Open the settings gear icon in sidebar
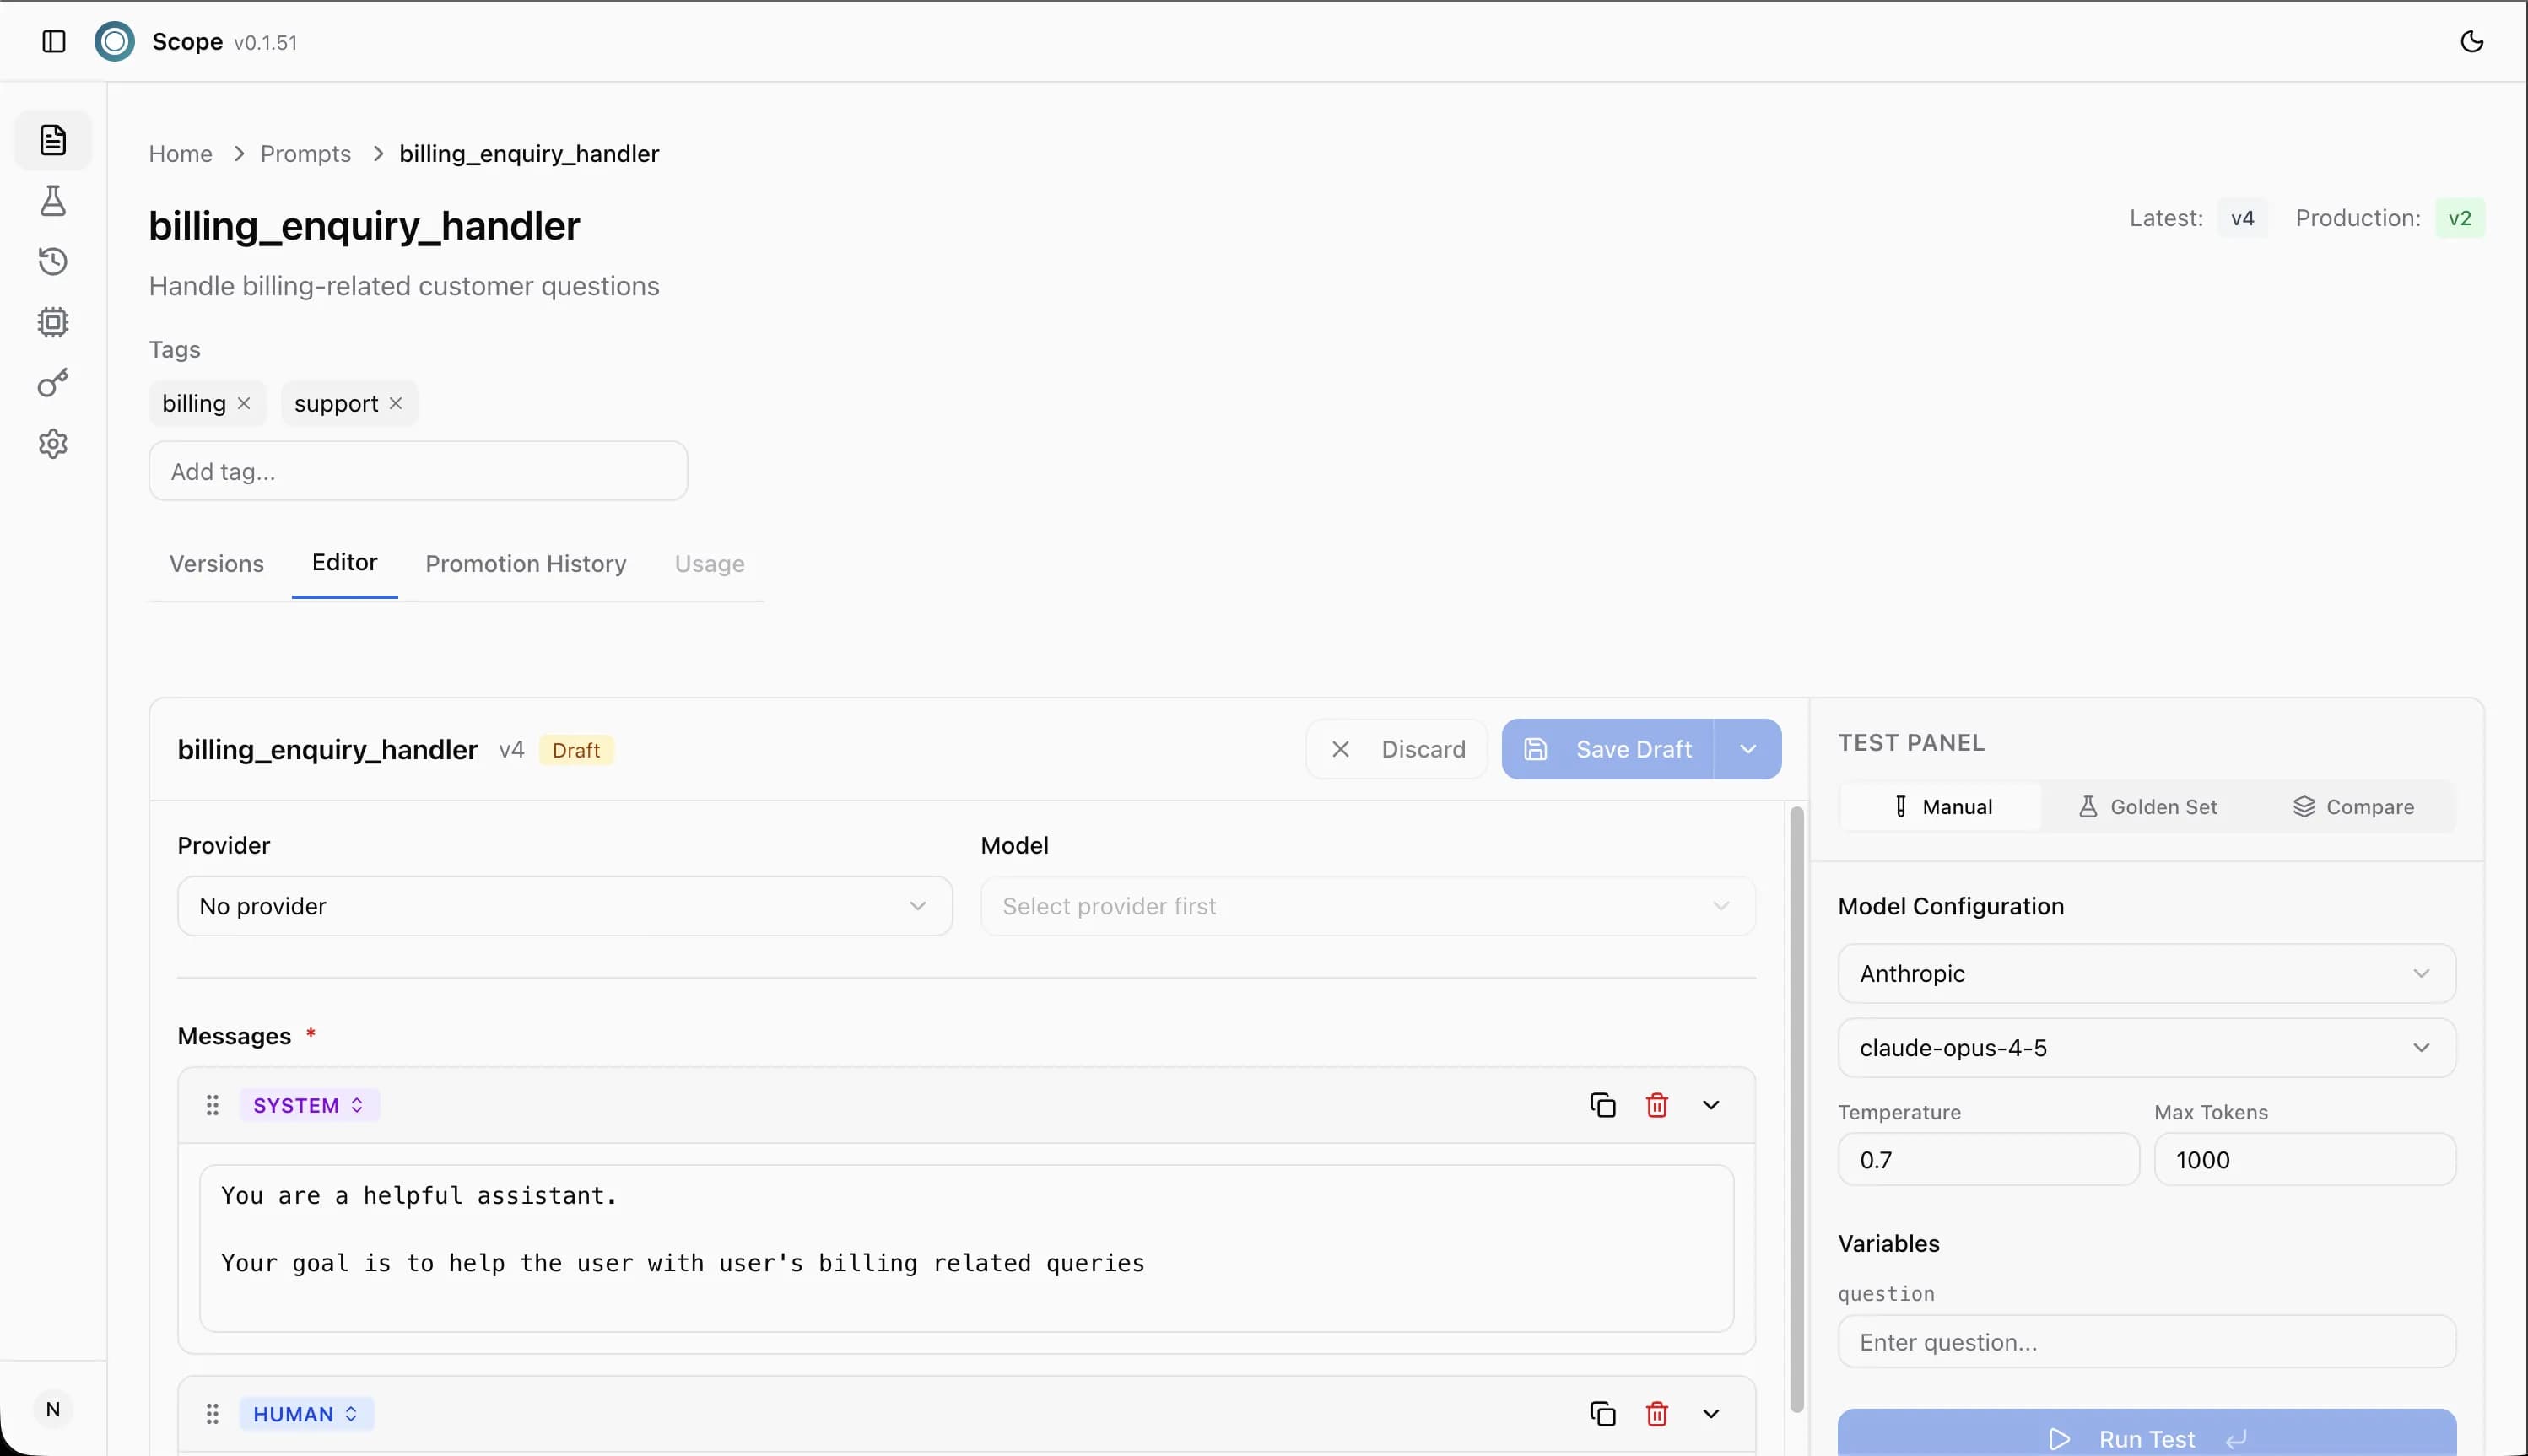Screen dimensions: 2528x1456 pyautogui.click(x=53, y=444)
